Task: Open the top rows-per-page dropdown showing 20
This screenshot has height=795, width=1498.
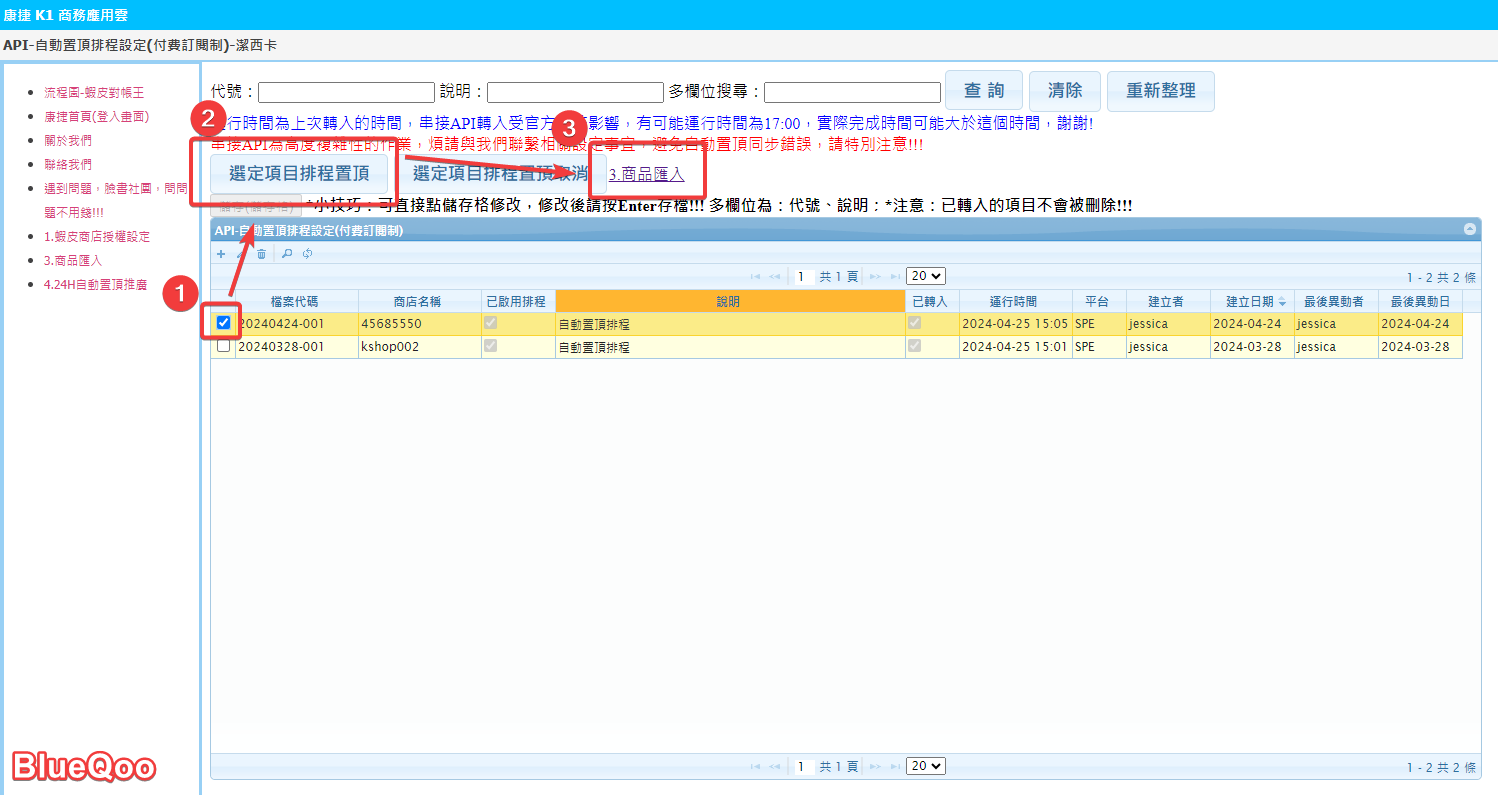Action: tap(925, 277)
